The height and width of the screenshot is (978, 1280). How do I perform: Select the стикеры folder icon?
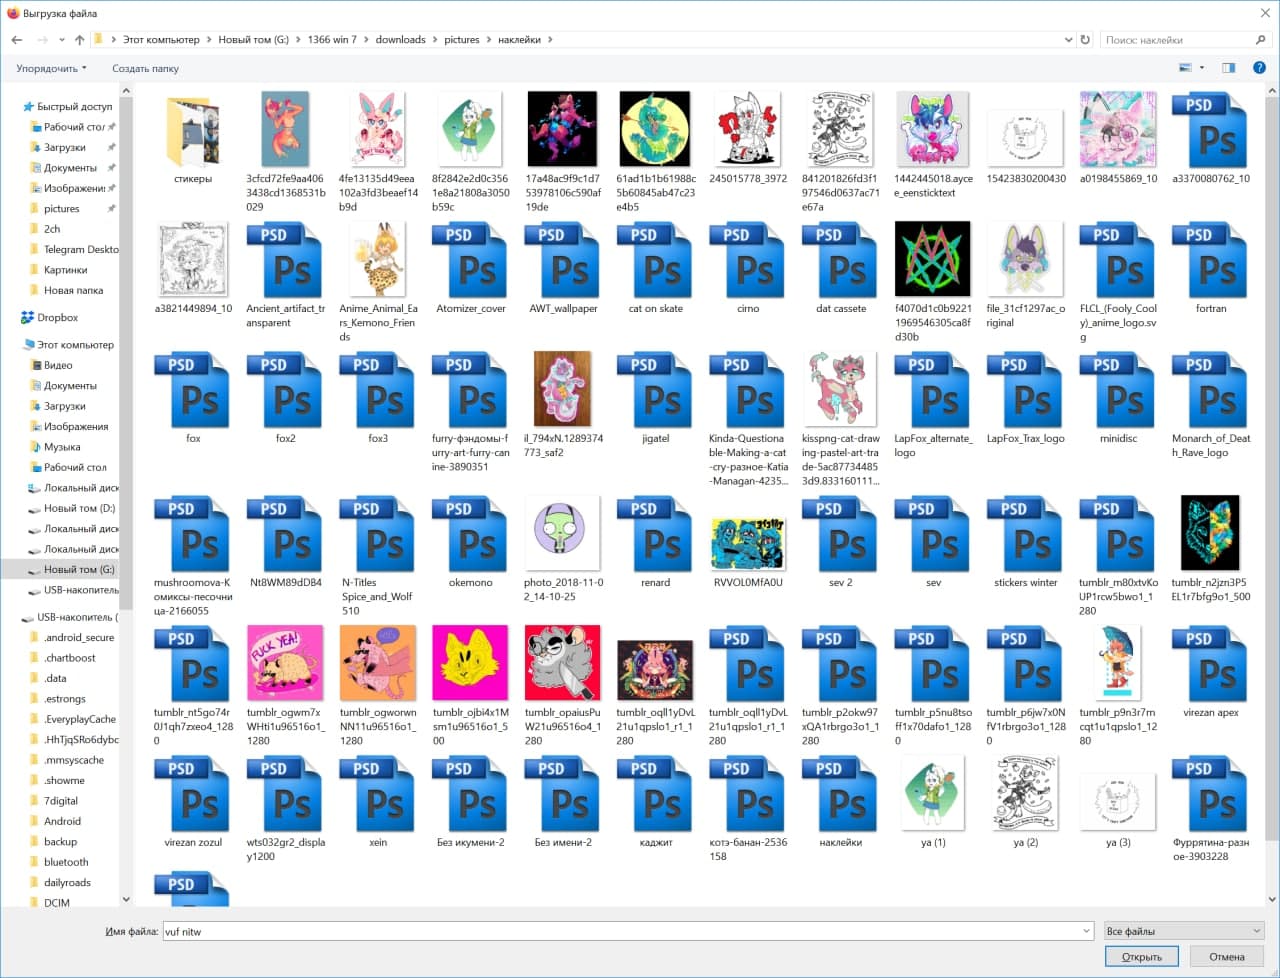point(193,132)
